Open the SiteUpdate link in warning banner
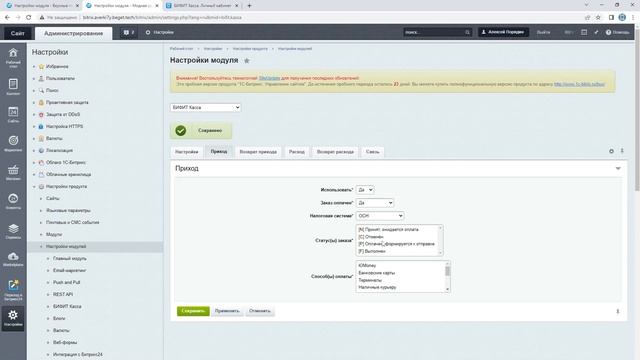This screenshot has width=640, height=360. 269,78
